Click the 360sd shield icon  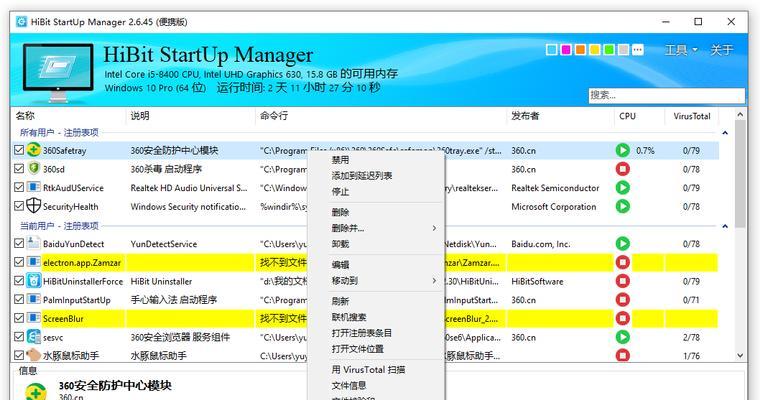[x=33, y=168]
